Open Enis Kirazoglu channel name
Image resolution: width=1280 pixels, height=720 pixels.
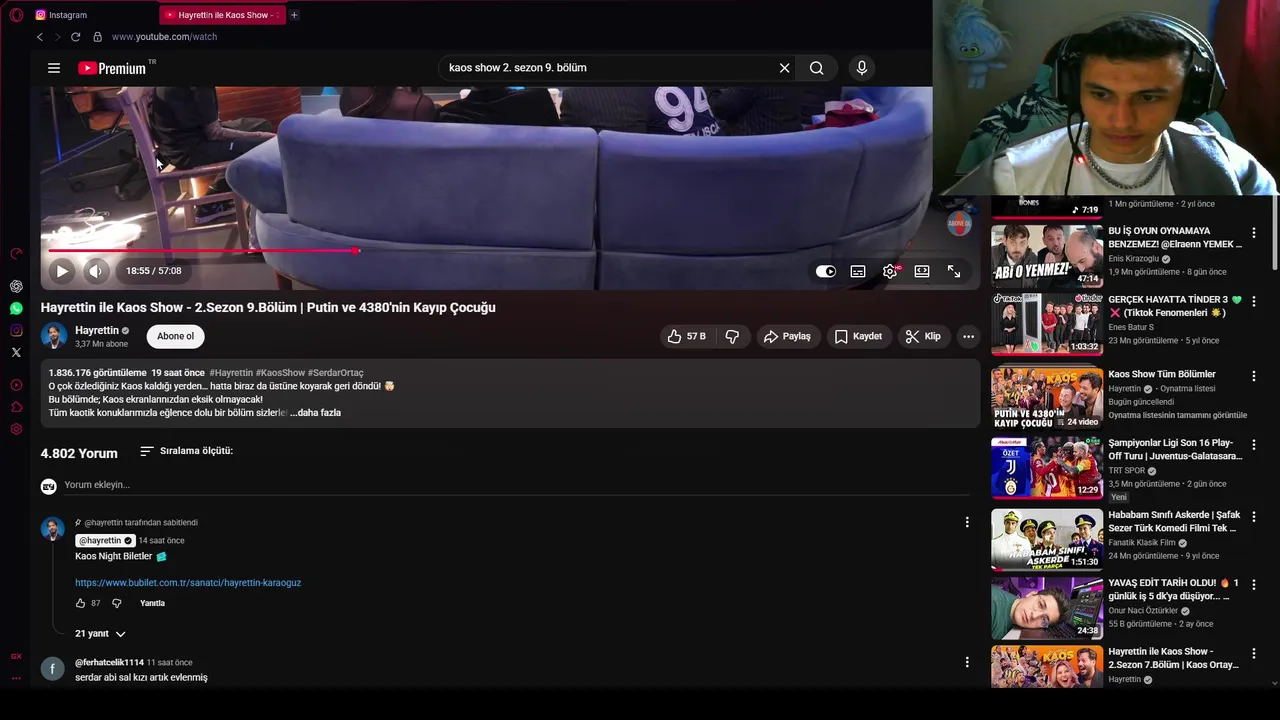coord(1133,258)
